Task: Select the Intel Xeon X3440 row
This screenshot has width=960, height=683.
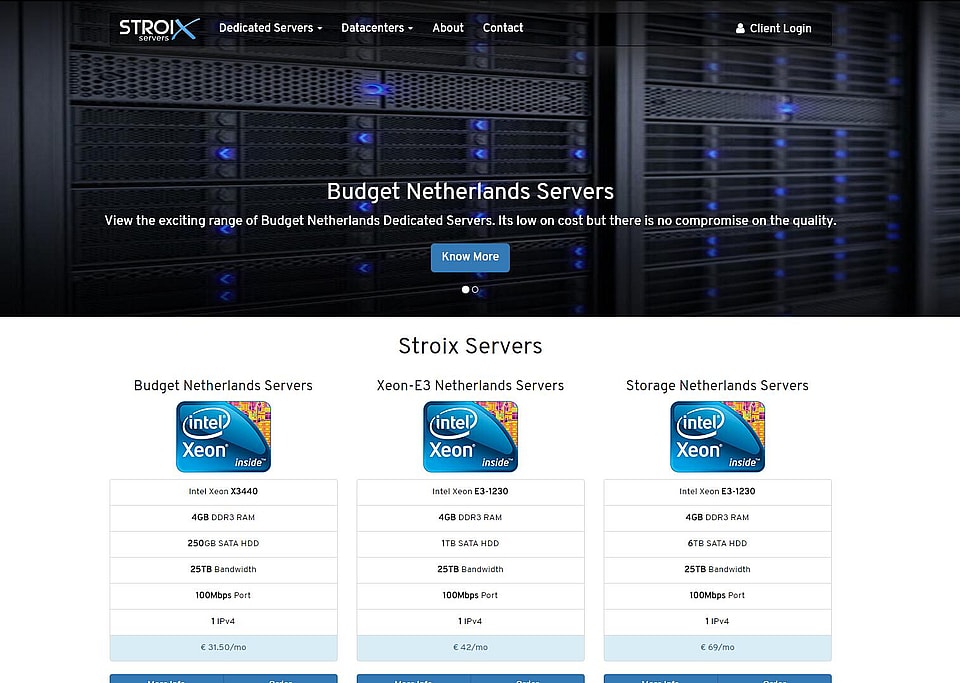Action: [223, 492]
